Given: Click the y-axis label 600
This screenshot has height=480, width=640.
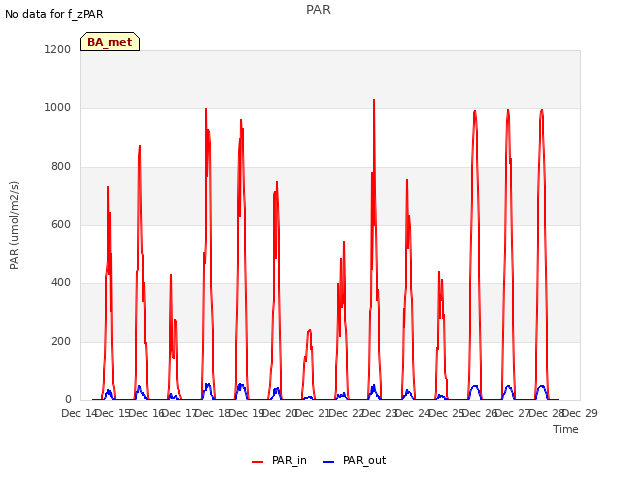Looking at the screenshot, I should (x=61, y=224).
